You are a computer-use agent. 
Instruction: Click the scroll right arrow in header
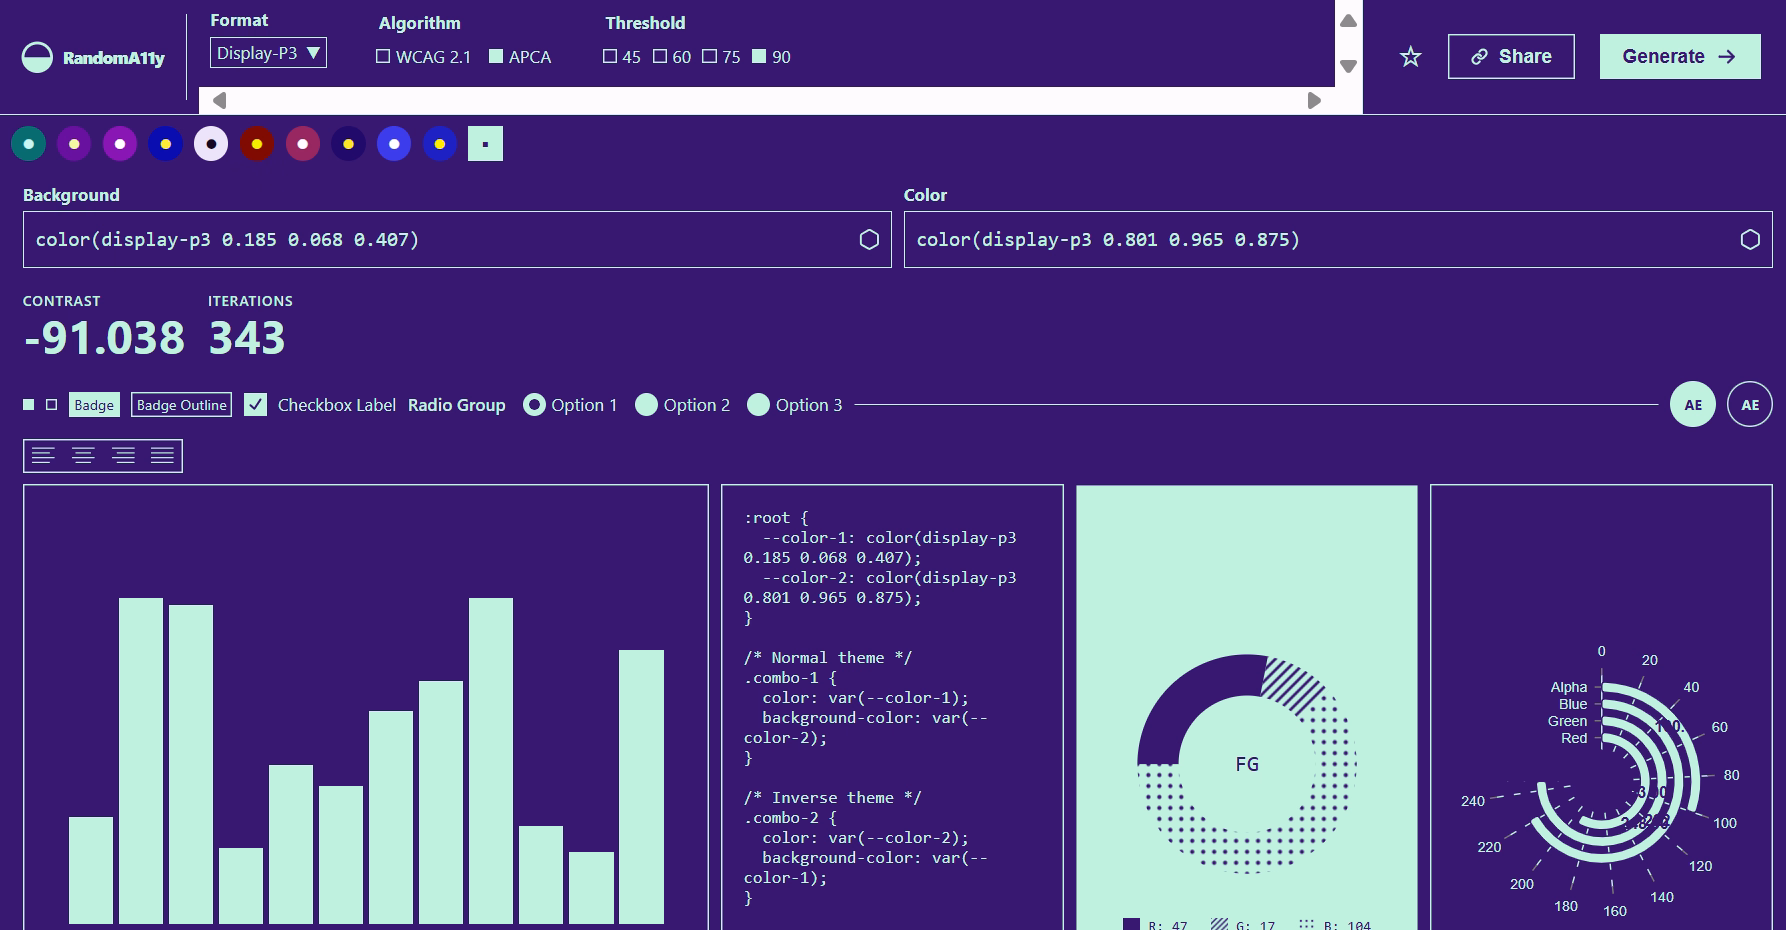[1314, 101]
